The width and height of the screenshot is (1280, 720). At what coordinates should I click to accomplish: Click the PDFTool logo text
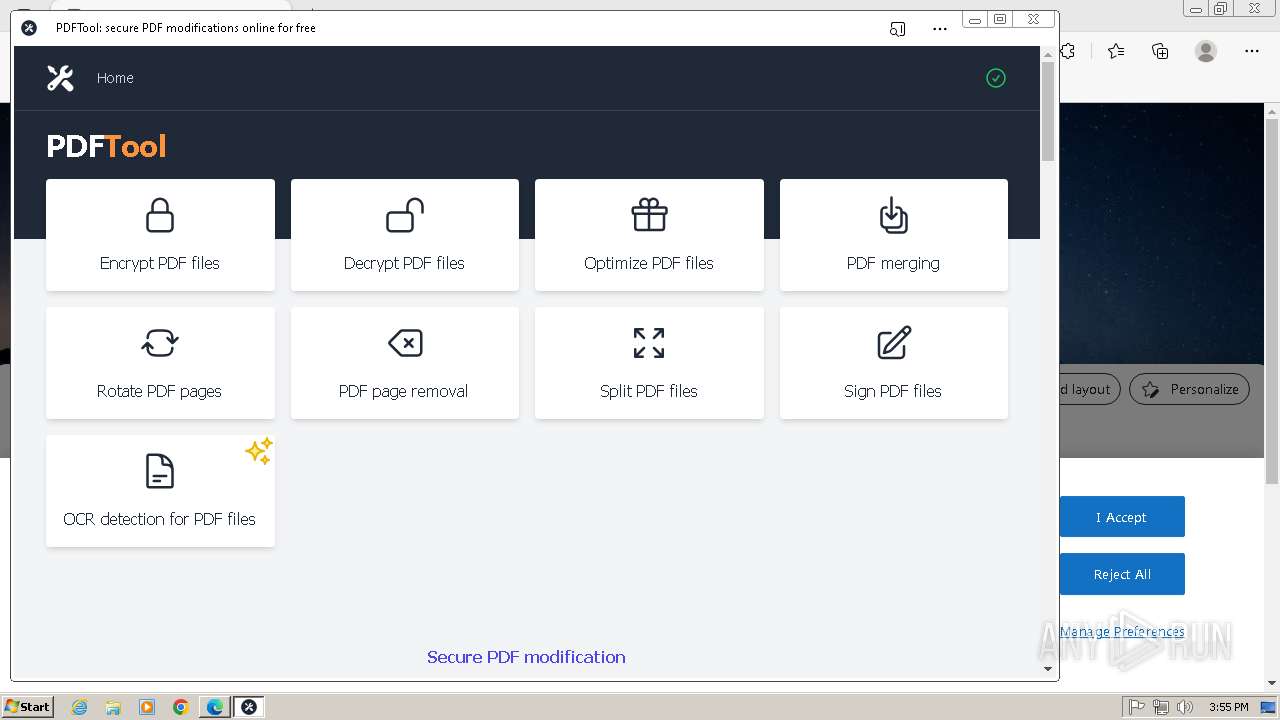(x=106, y=146)
